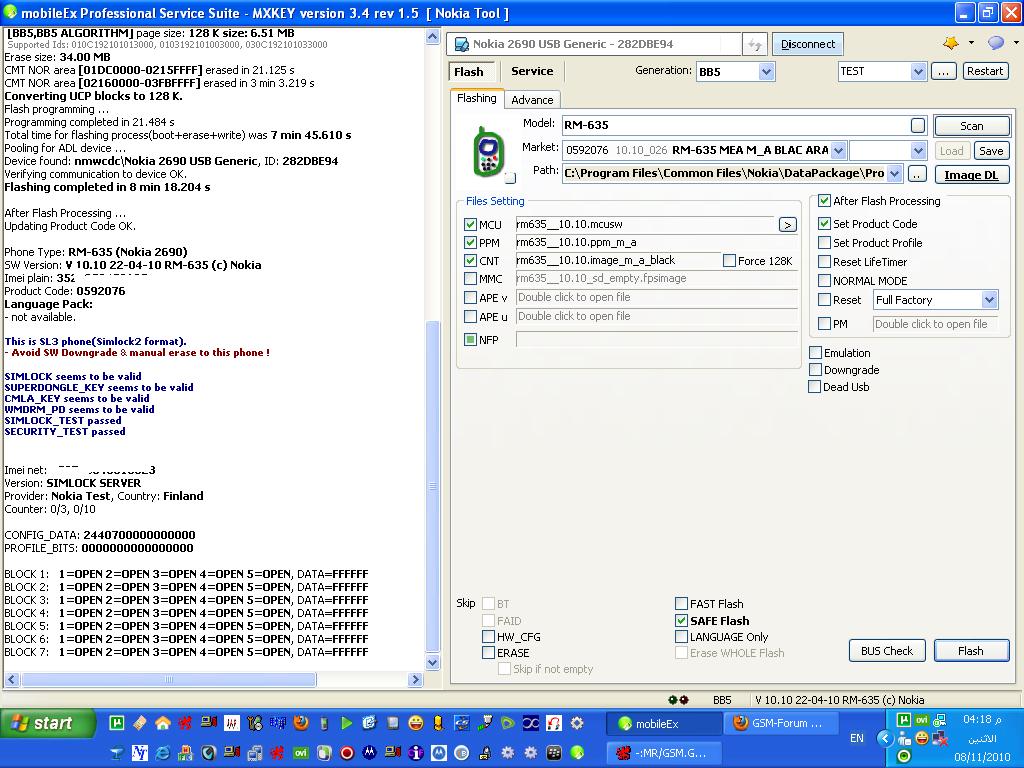Open Internet Explorer from quick launch
Image resolution: width=1024 pixels, height=768 pixels.
[163, 753]
